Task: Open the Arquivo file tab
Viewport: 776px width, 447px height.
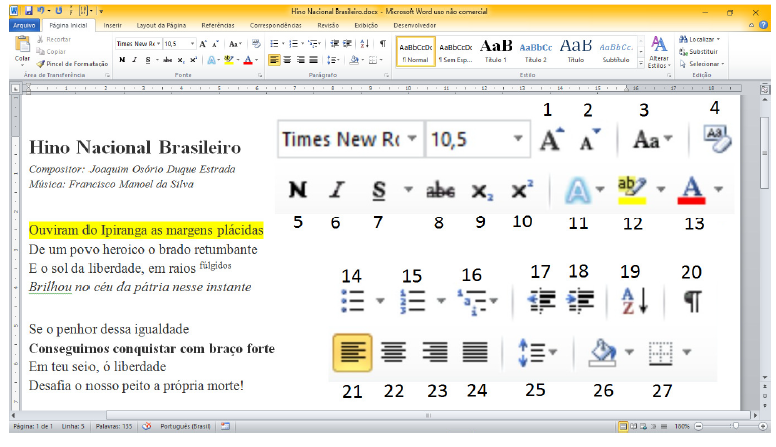Action: point(24,25)
